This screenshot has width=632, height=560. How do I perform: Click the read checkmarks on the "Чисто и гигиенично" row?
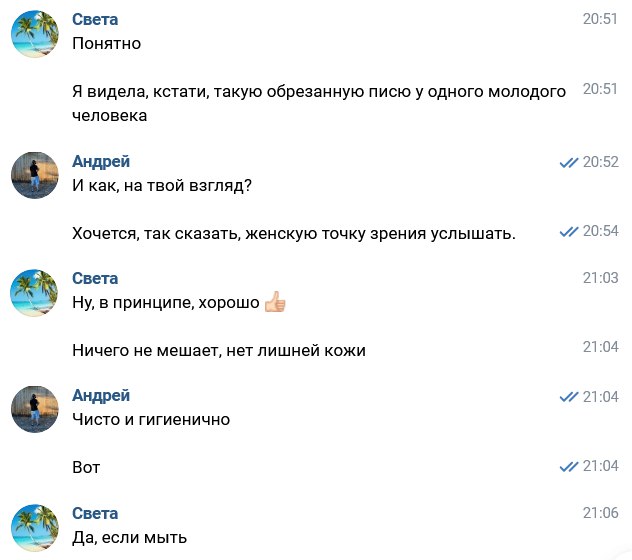(x=569, y=397)
